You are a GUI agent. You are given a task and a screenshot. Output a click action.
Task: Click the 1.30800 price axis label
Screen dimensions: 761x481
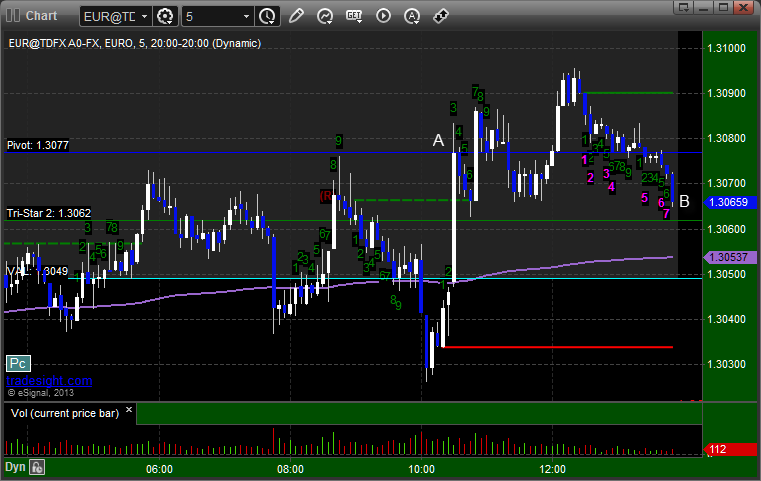[727, 138]
